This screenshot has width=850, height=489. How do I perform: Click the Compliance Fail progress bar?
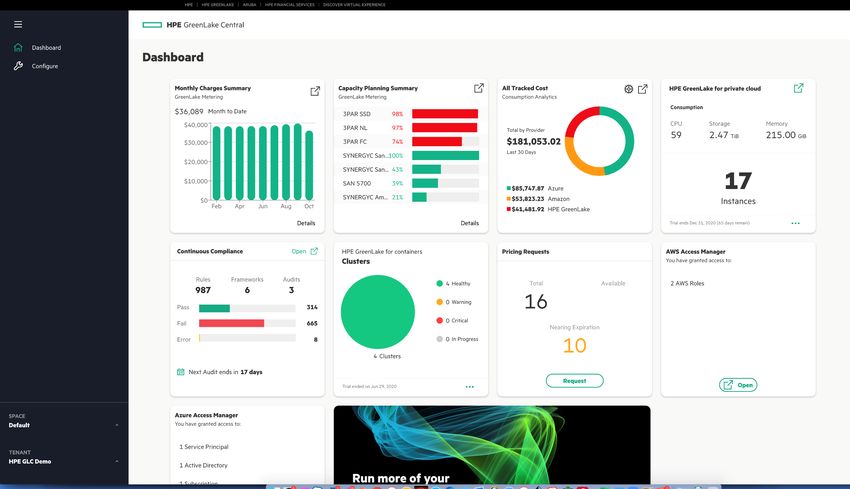pyautogui.click(x=247, y=323)
